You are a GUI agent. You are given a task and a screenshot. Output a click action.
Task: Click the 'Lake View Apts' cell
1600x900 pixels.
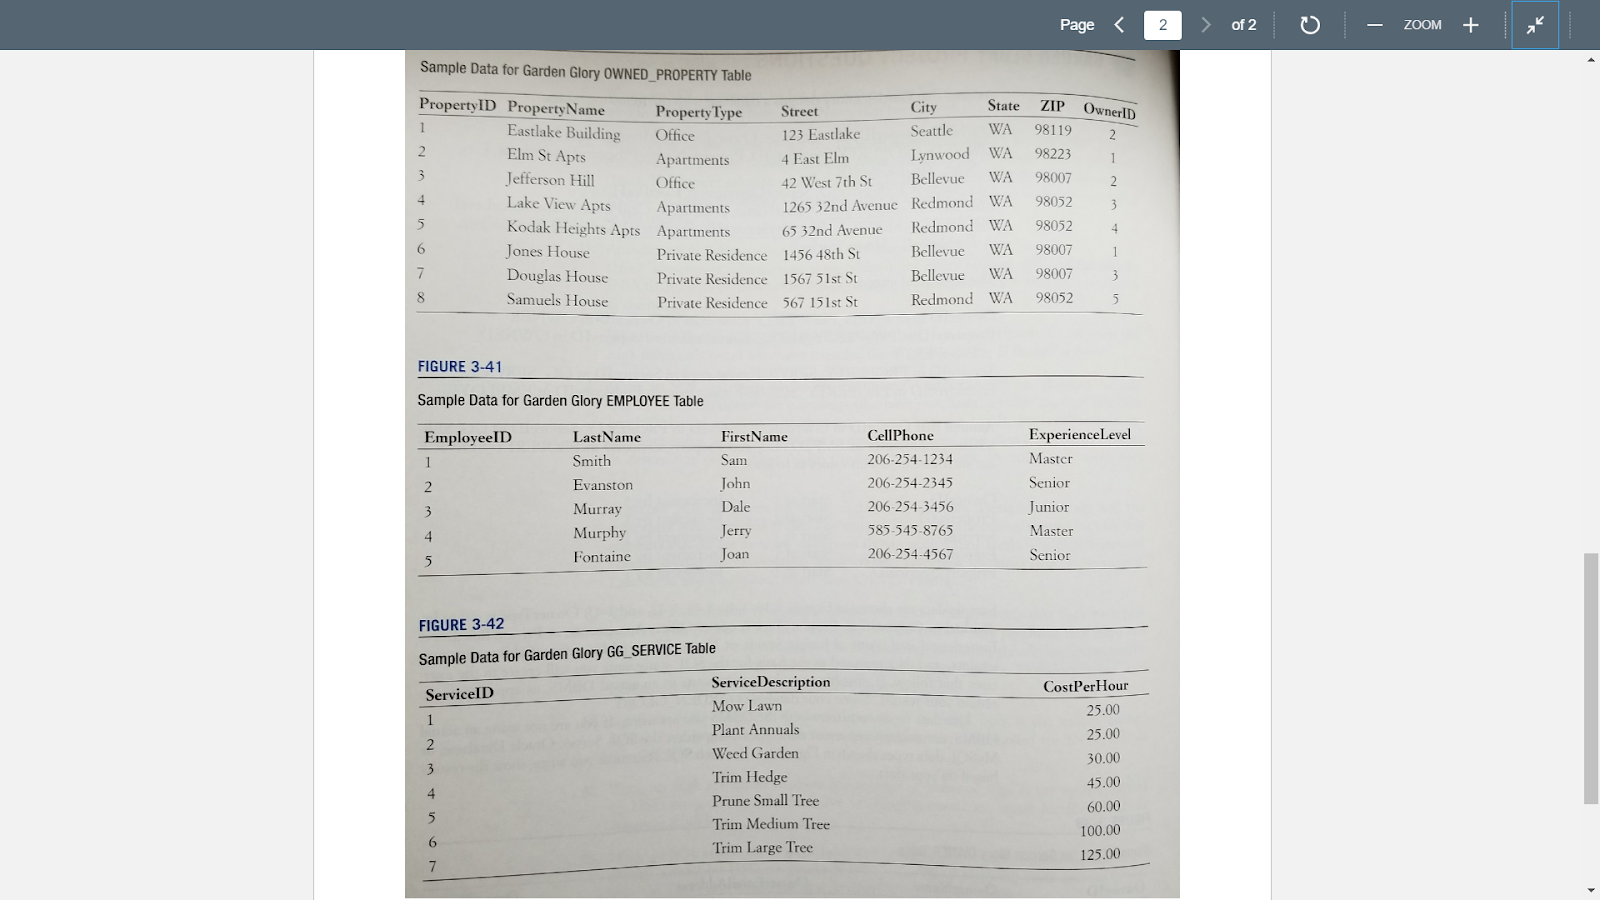558,204
